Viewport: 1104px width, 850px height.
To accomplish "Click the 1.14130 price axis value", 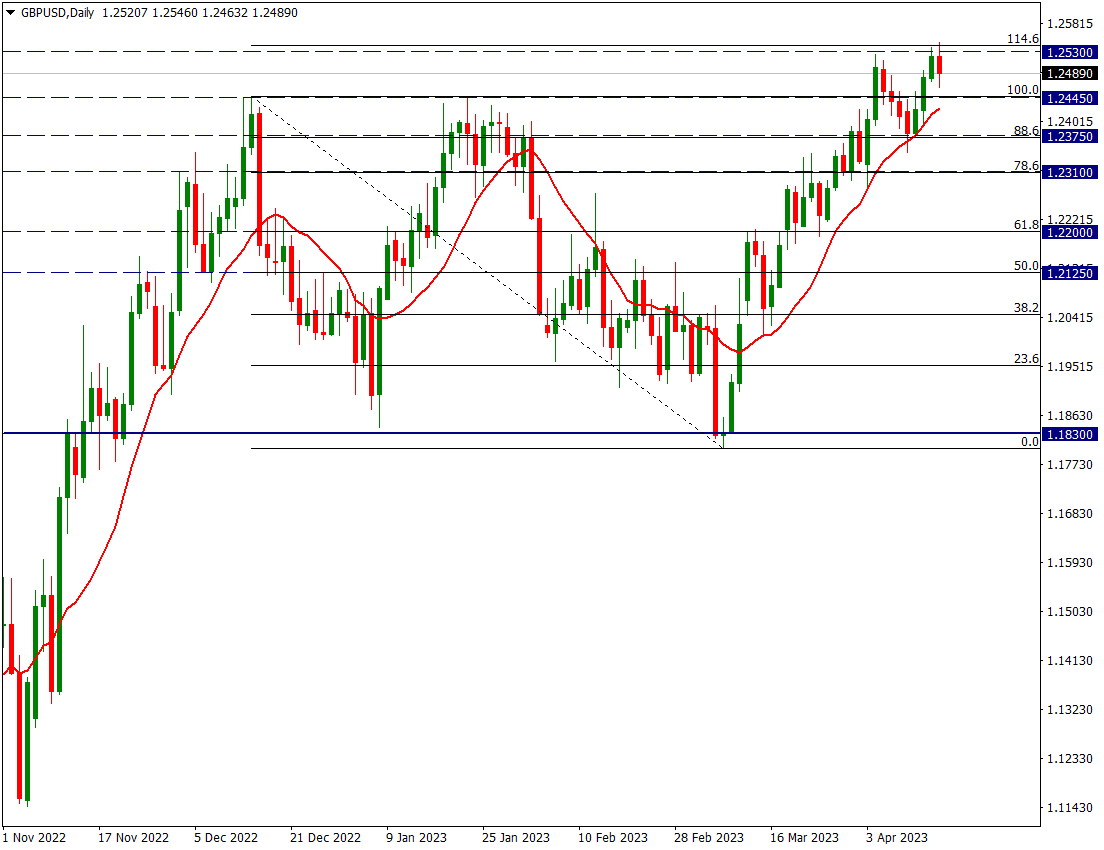I will click(1070, 661).
